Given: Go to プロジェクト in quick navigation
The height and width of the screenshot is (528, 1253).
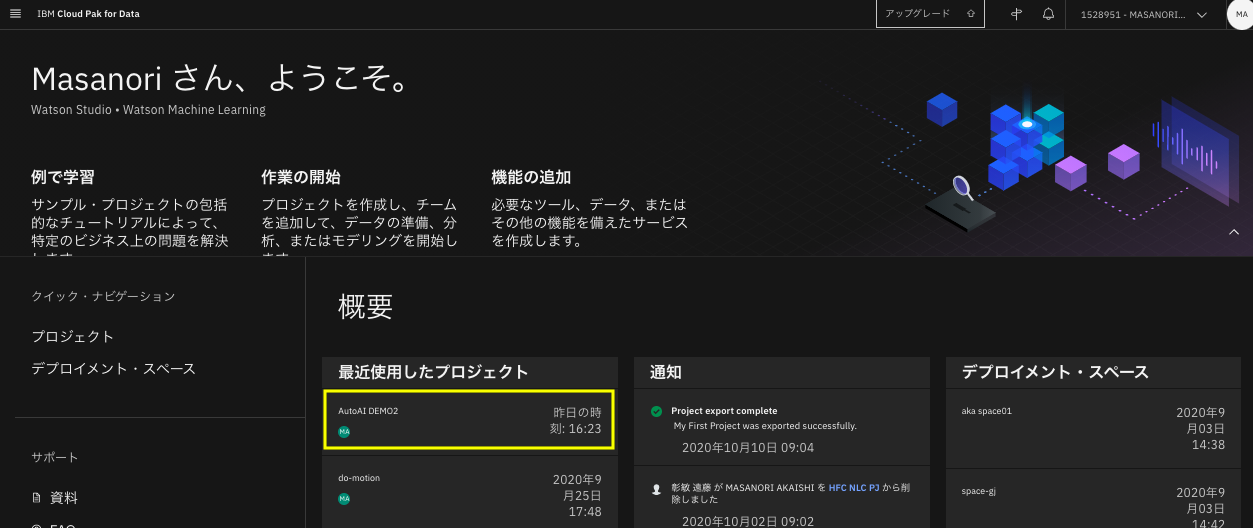Looking at the screenshot, I should point(73,336).
